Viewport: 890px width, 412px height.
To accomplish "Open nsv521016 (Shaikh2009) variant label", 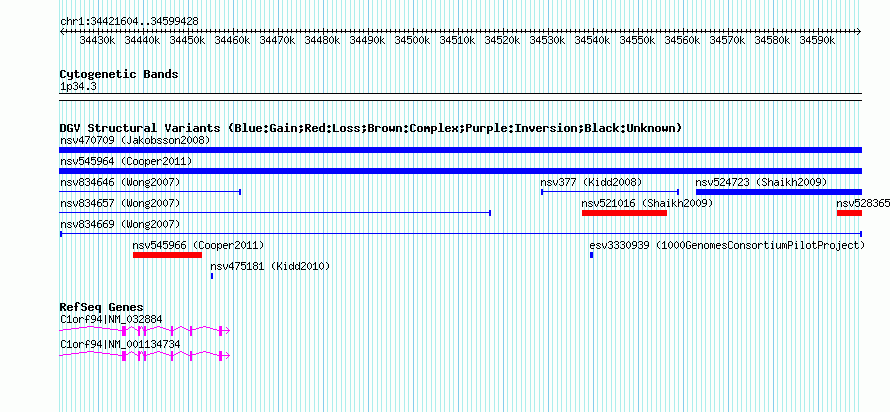I will 648,203.
